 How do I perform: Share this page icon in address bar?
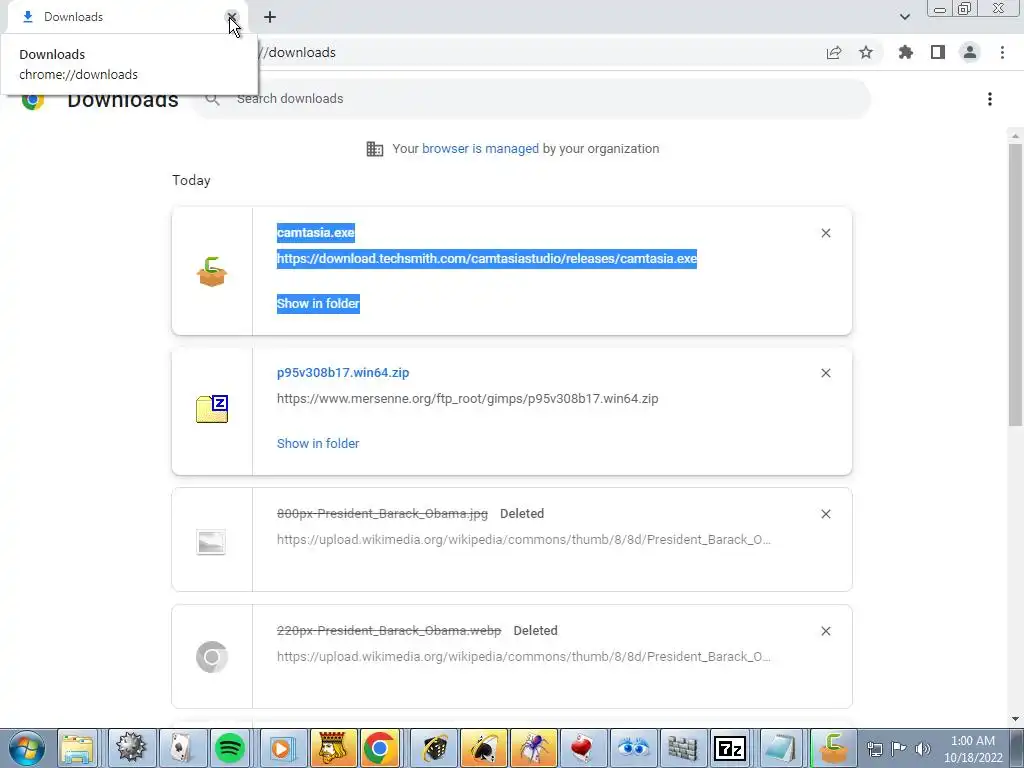(x=834, y=53)
